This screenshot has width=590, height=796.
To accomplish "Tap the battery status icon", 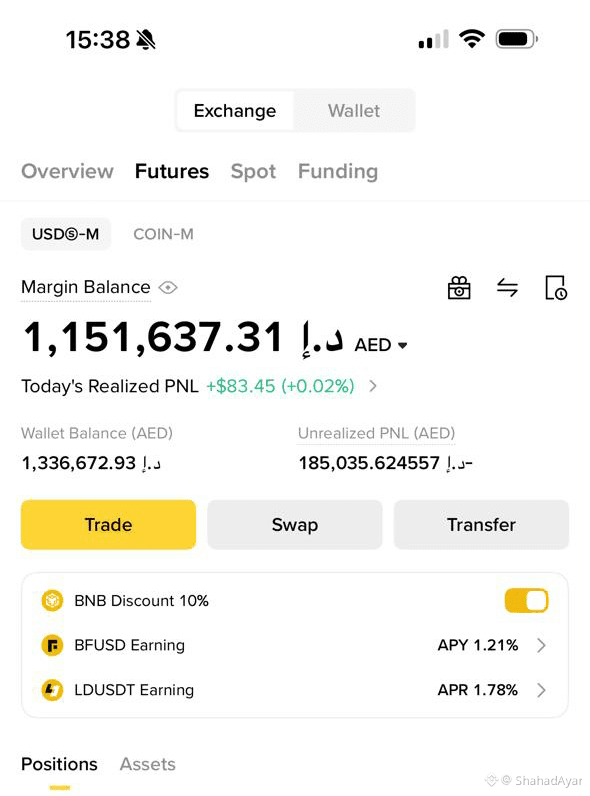I will pyautogui.click(x=516, y=39).
